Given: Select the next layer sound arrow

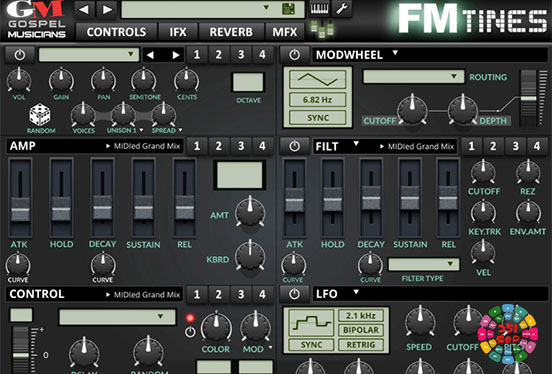Looking at the screenshot, I should pos(176,55).
